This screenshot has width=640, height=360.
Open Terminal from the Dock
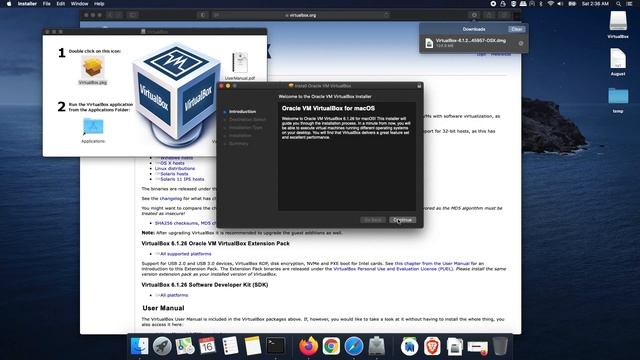click(x=276, y=346)
